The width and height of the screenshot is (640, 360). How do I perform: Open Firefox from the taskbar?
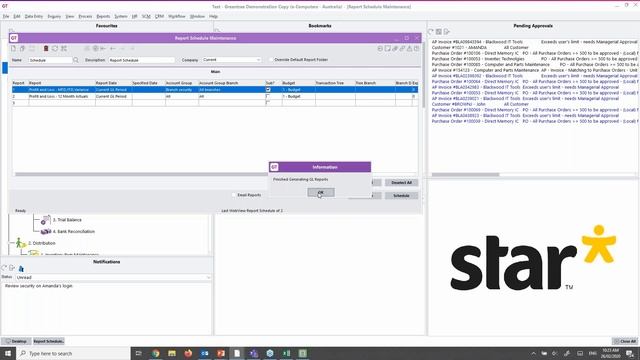[188, 353]
